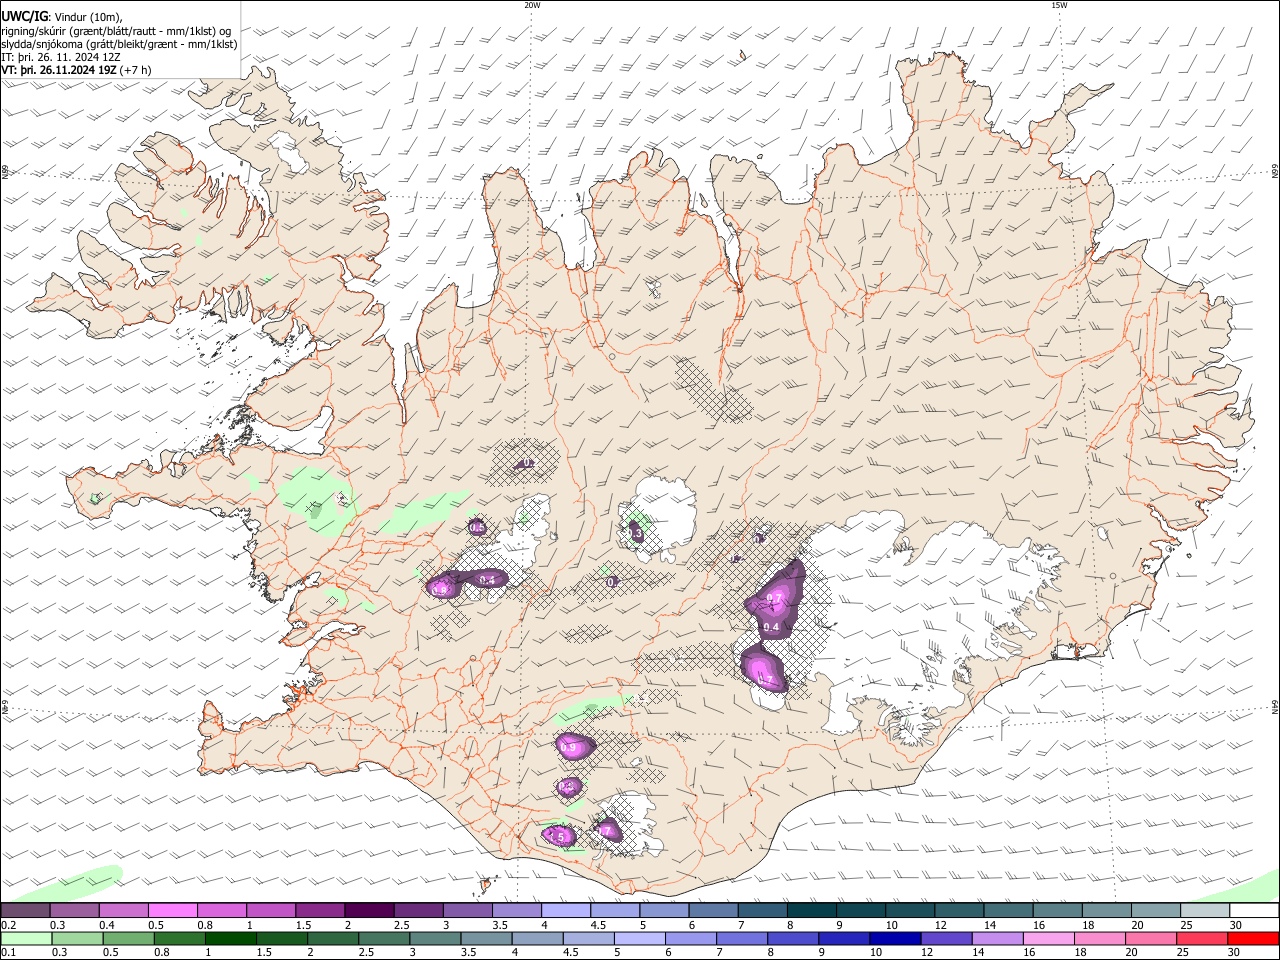Click the 0.2 label on the upper legend

(7, 925)
